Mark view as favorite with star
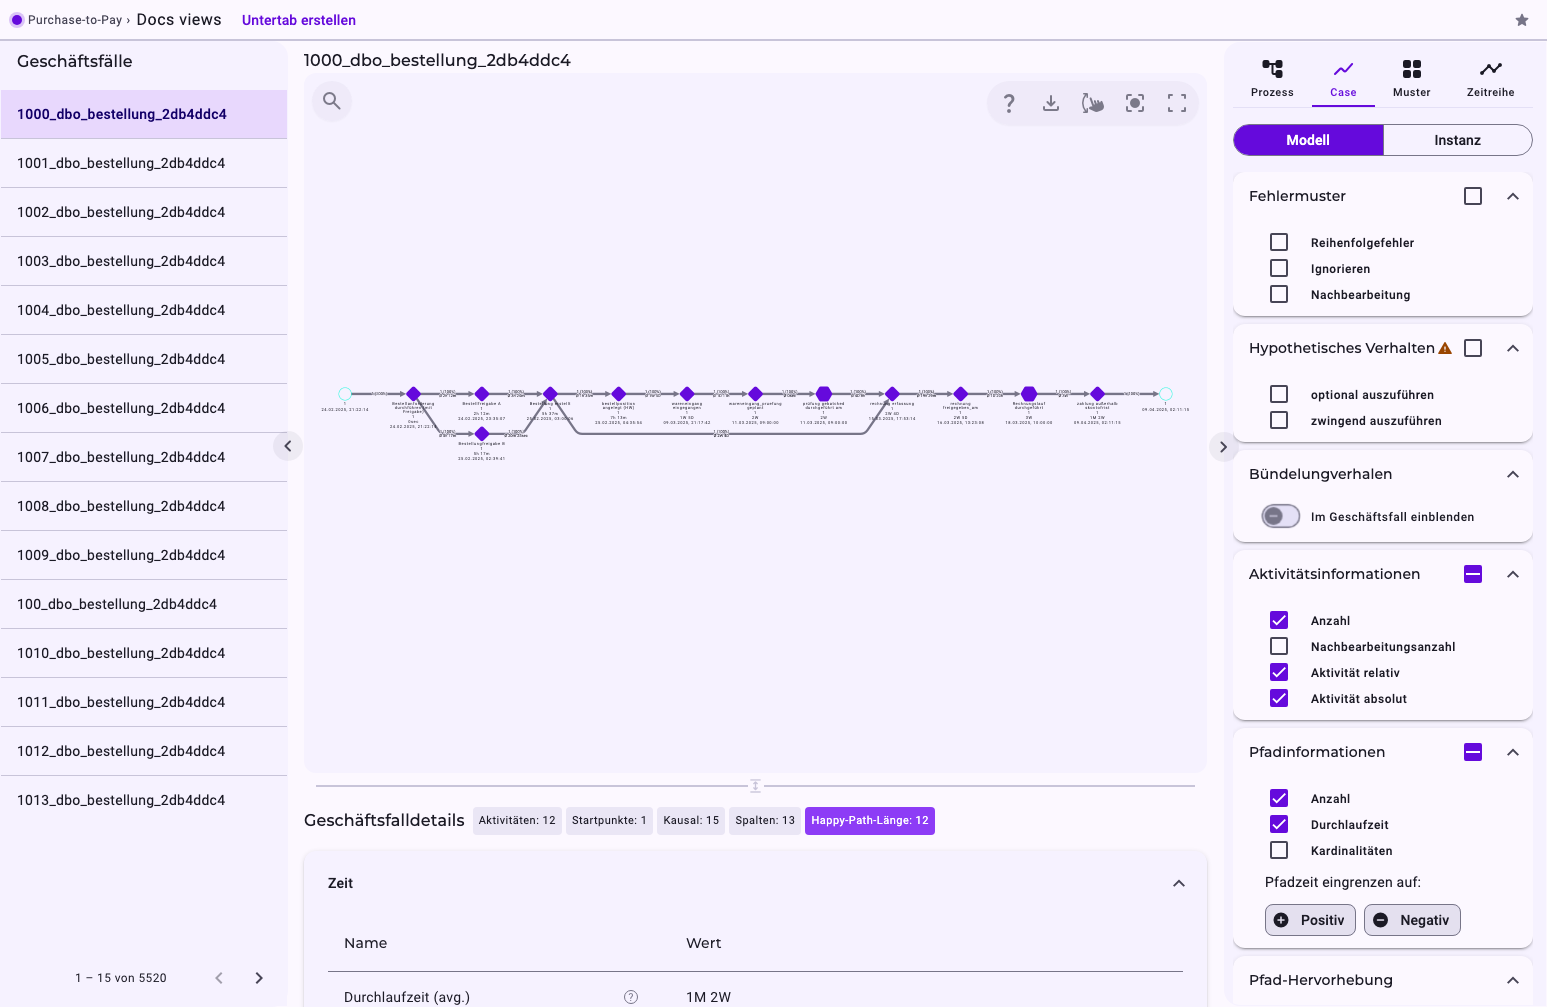This screenshot has height=1007, width=1547. coord(1522,20)
